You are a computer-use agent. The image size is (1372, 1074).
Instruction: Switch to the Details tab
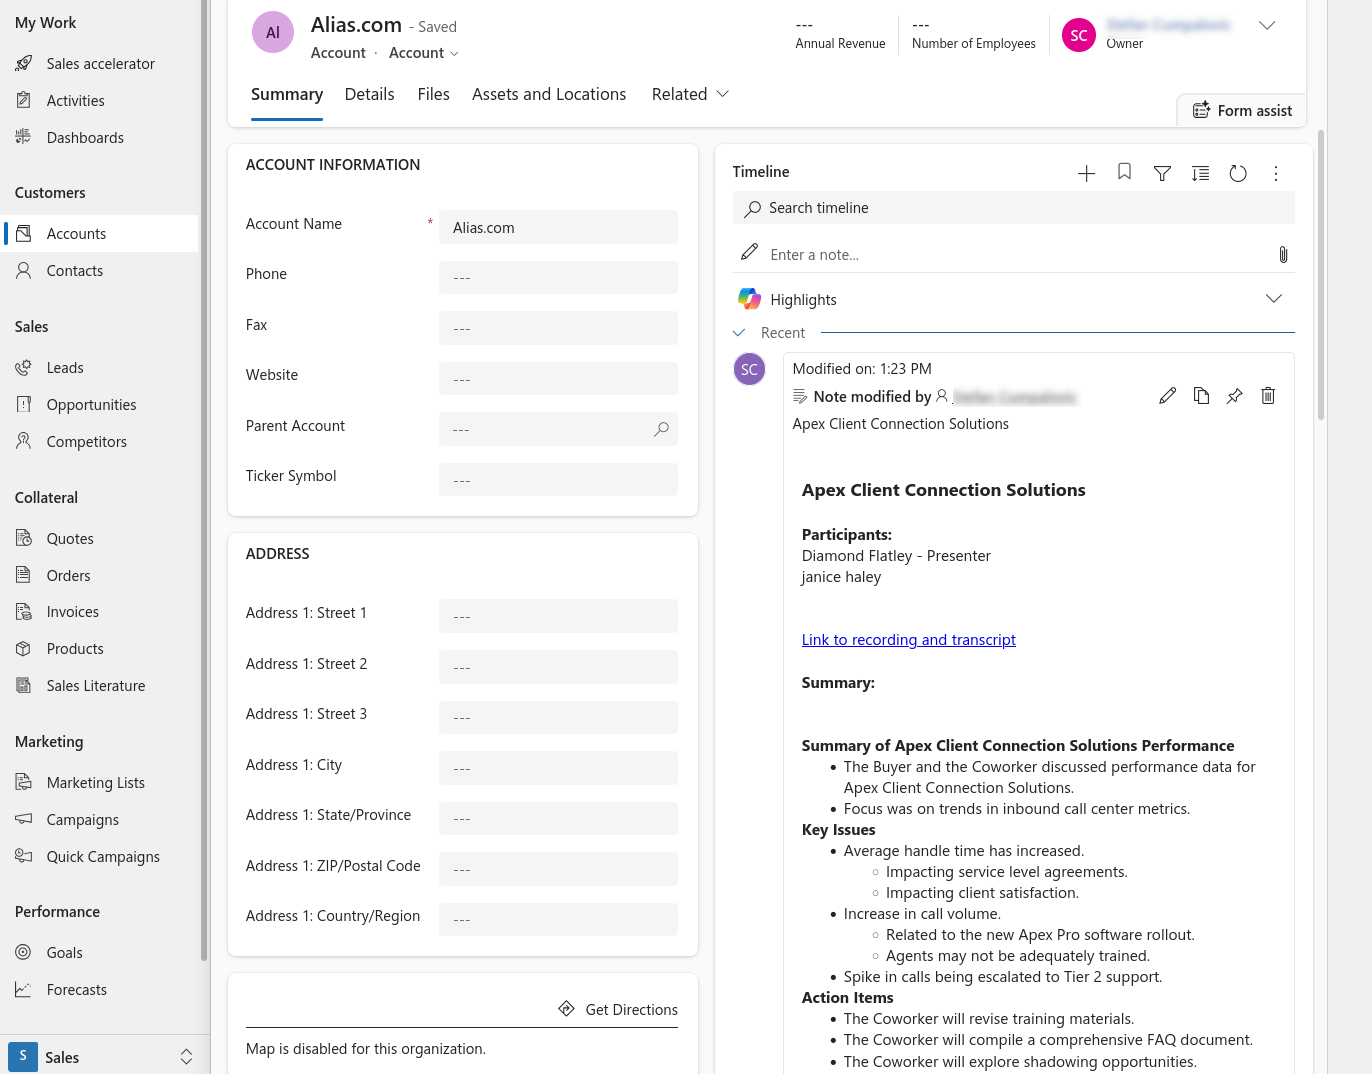tap(369, 94)
